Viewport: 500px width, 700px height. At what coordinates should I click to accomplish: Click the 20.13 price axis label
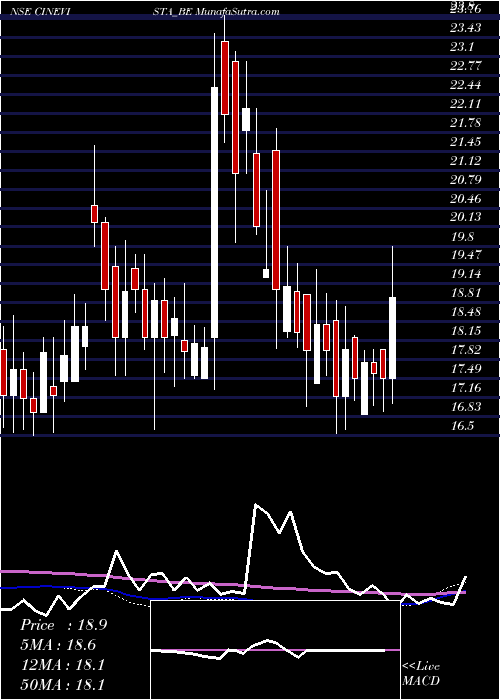(466, 217)
